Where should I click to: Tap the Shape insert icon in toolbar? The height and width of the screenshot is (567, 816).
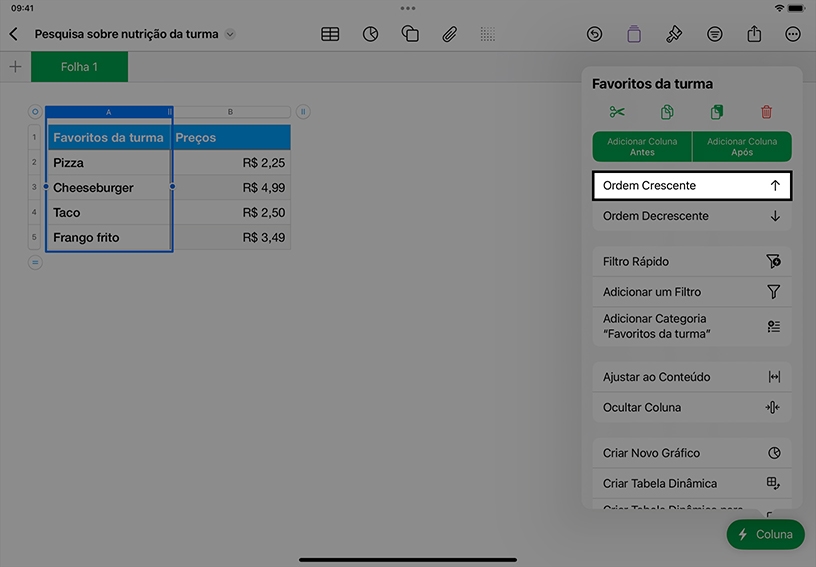(410, 34)
